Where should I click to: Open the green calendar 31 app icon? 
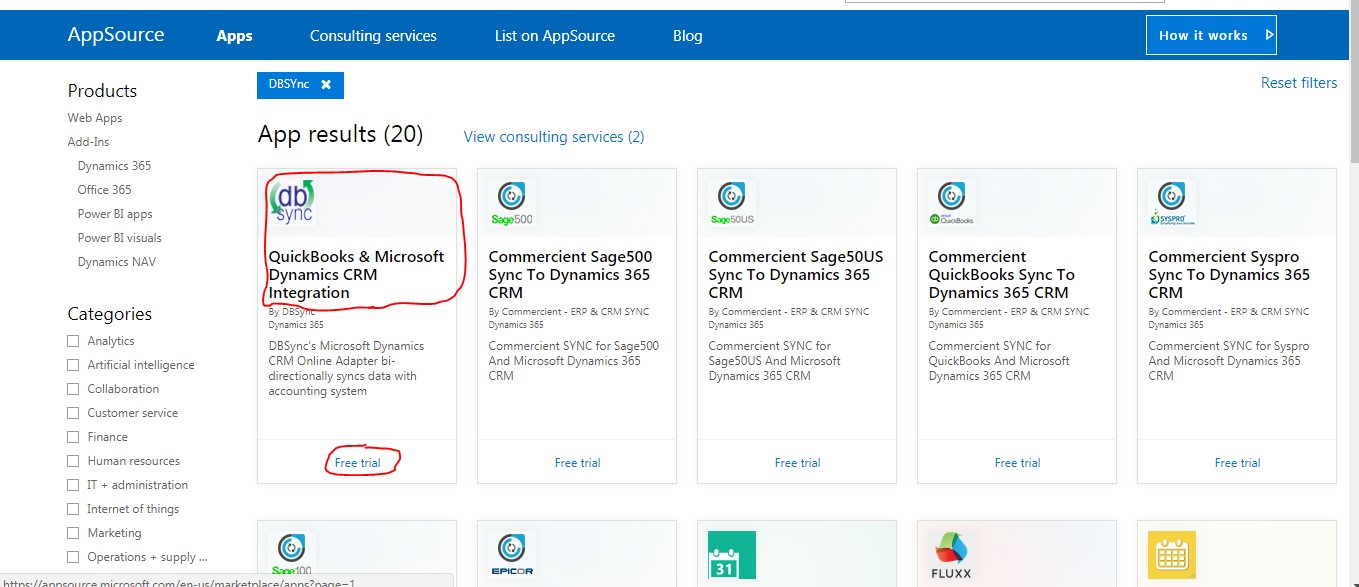point(731,555)
